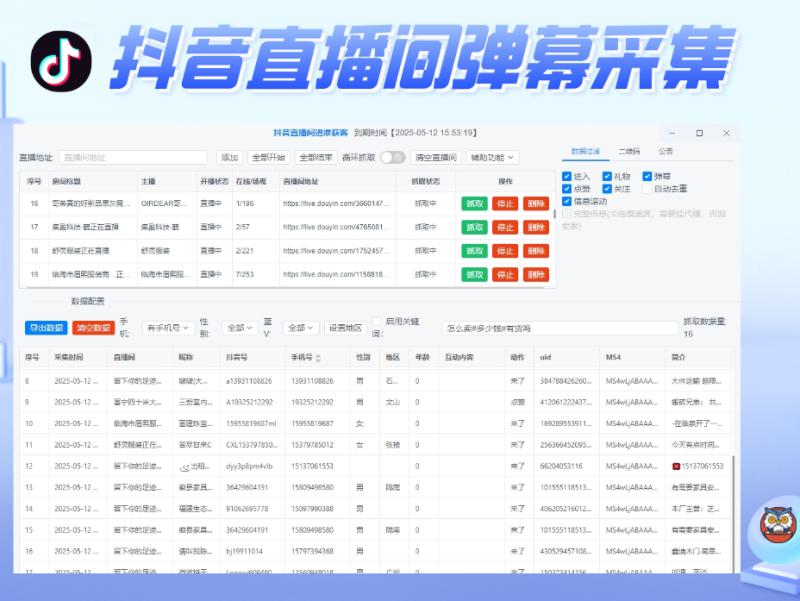Viewport: 800px width, 601px height.
Task: Switch to the 二维码 QR code tab
Action: pyautogui.click(x=628, y=152)
